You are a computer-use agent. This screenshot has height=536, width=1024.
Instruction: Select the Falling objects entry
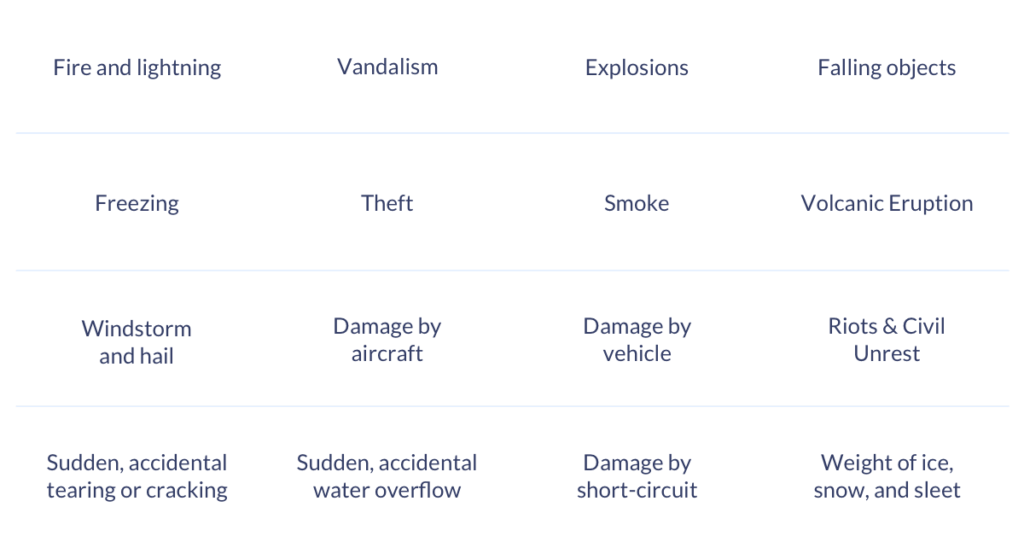pos(886,68)
